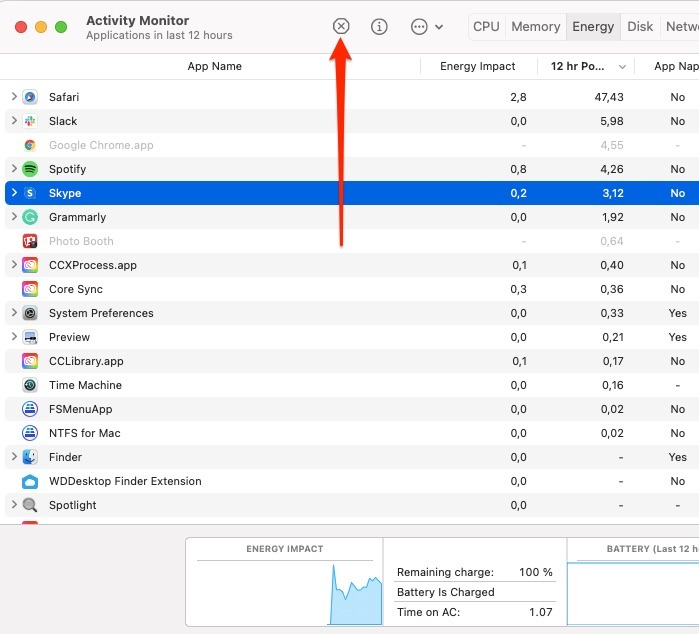Expand the Safari process row

coord(14,96)
